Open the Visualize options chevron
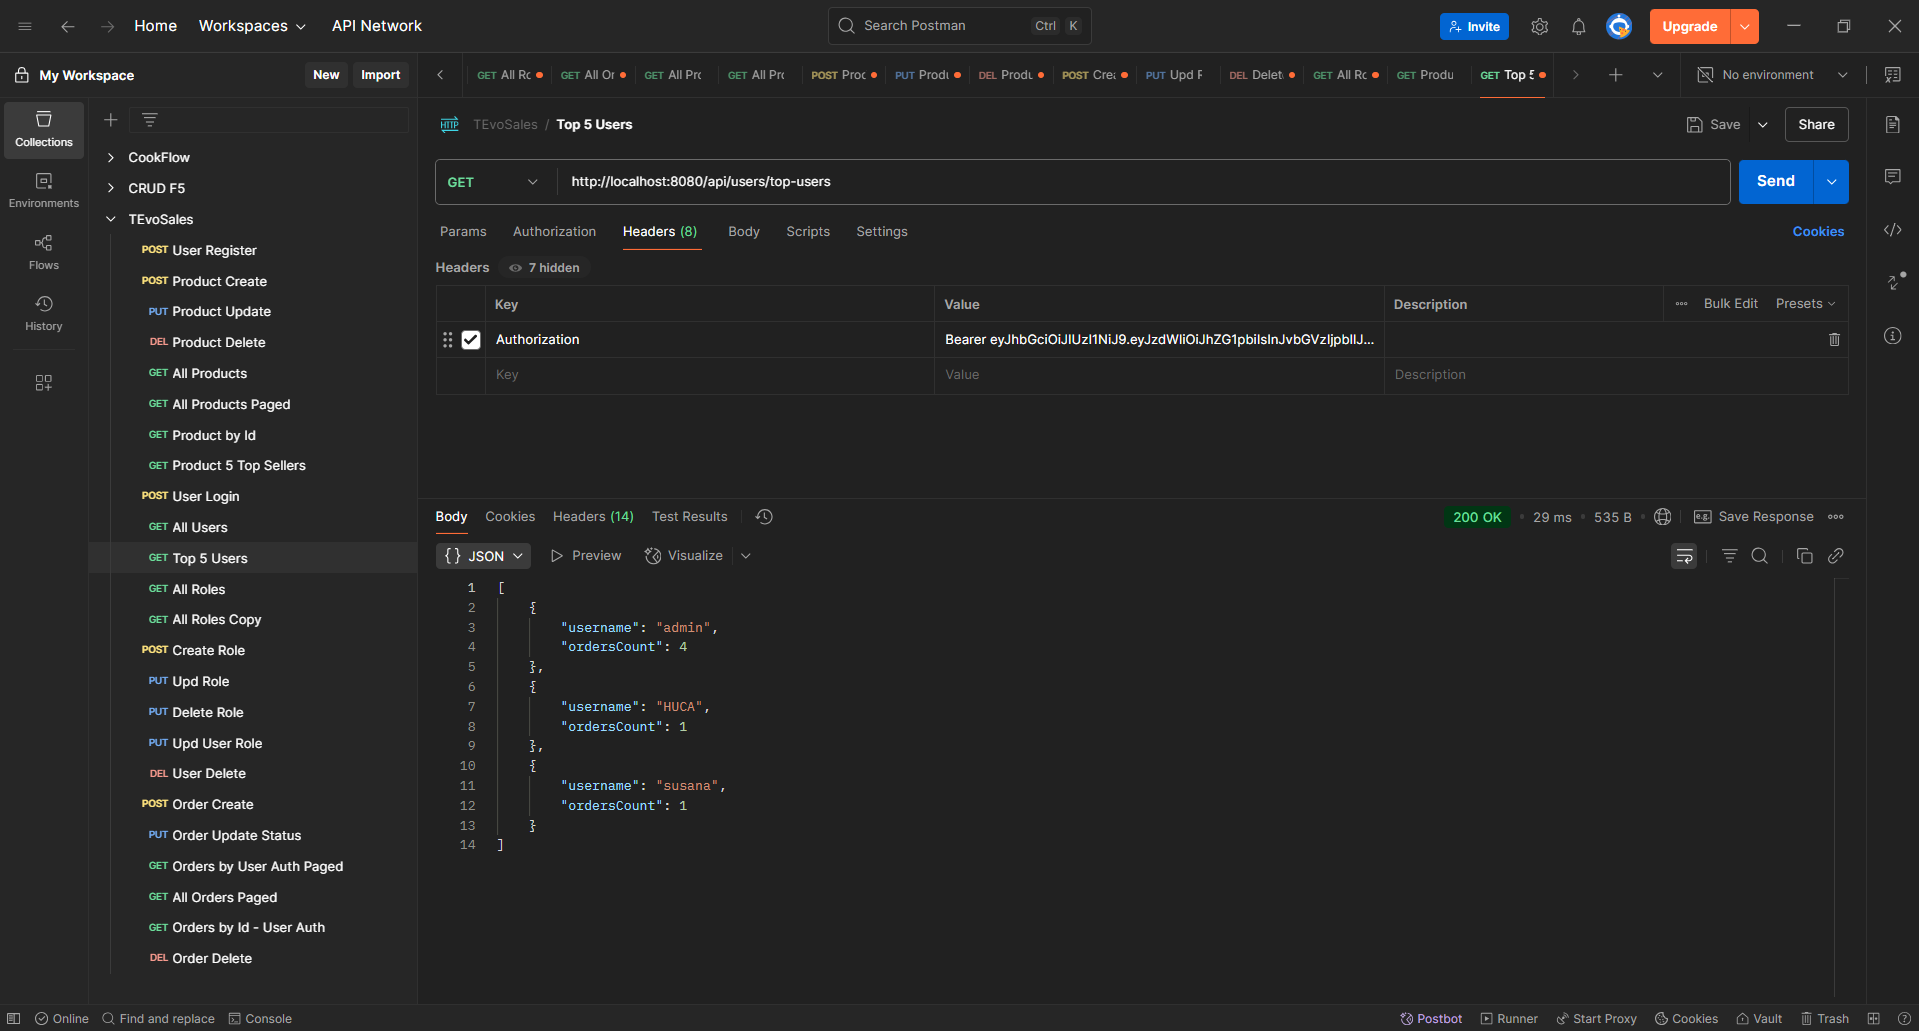The width and height of the screenshot is (1919, 1031). [x=746, y=556]
